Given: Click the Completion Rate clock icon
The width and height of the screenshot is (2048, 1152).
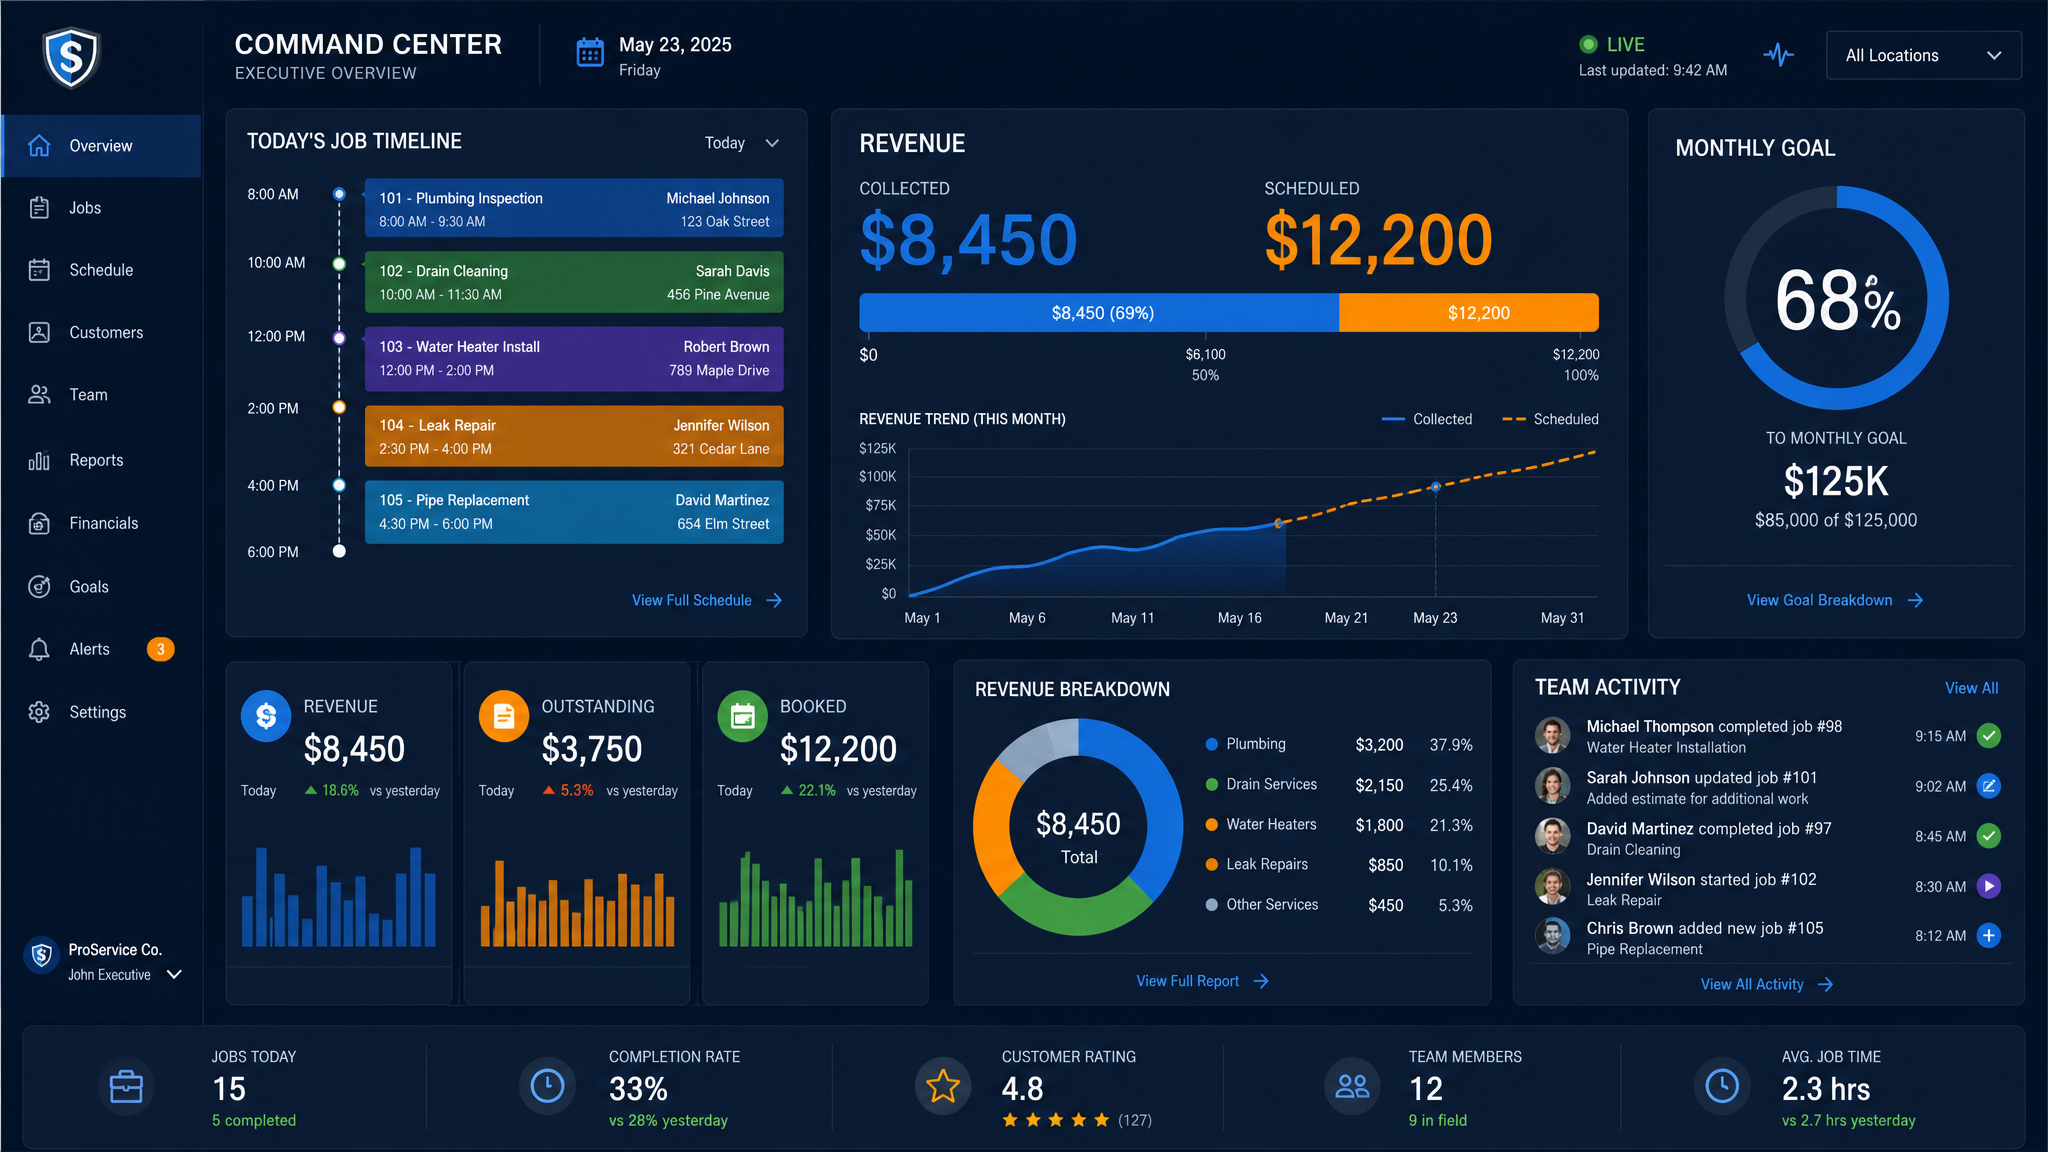Looking at the screenshot, I should tap(547, 1087).
